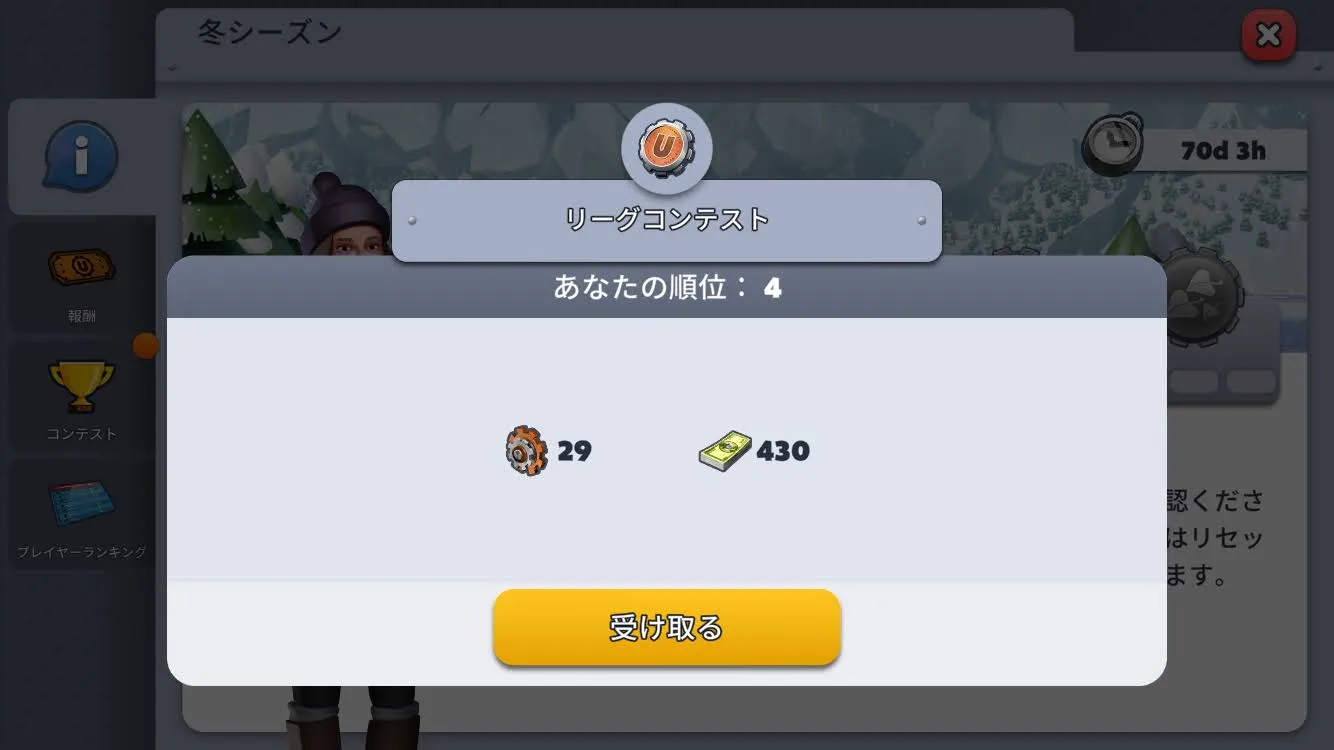Close the window with the red X
This screenshot has height=750, width=1334.
1268,36
